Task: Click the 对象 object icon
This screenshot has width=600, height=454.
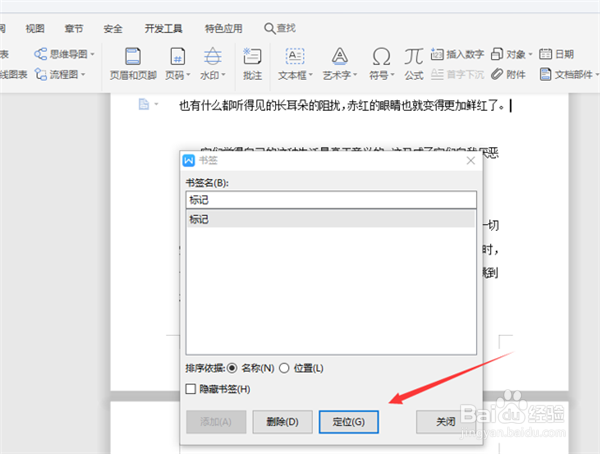Action: pyautogui.click(x=497, y=54)
